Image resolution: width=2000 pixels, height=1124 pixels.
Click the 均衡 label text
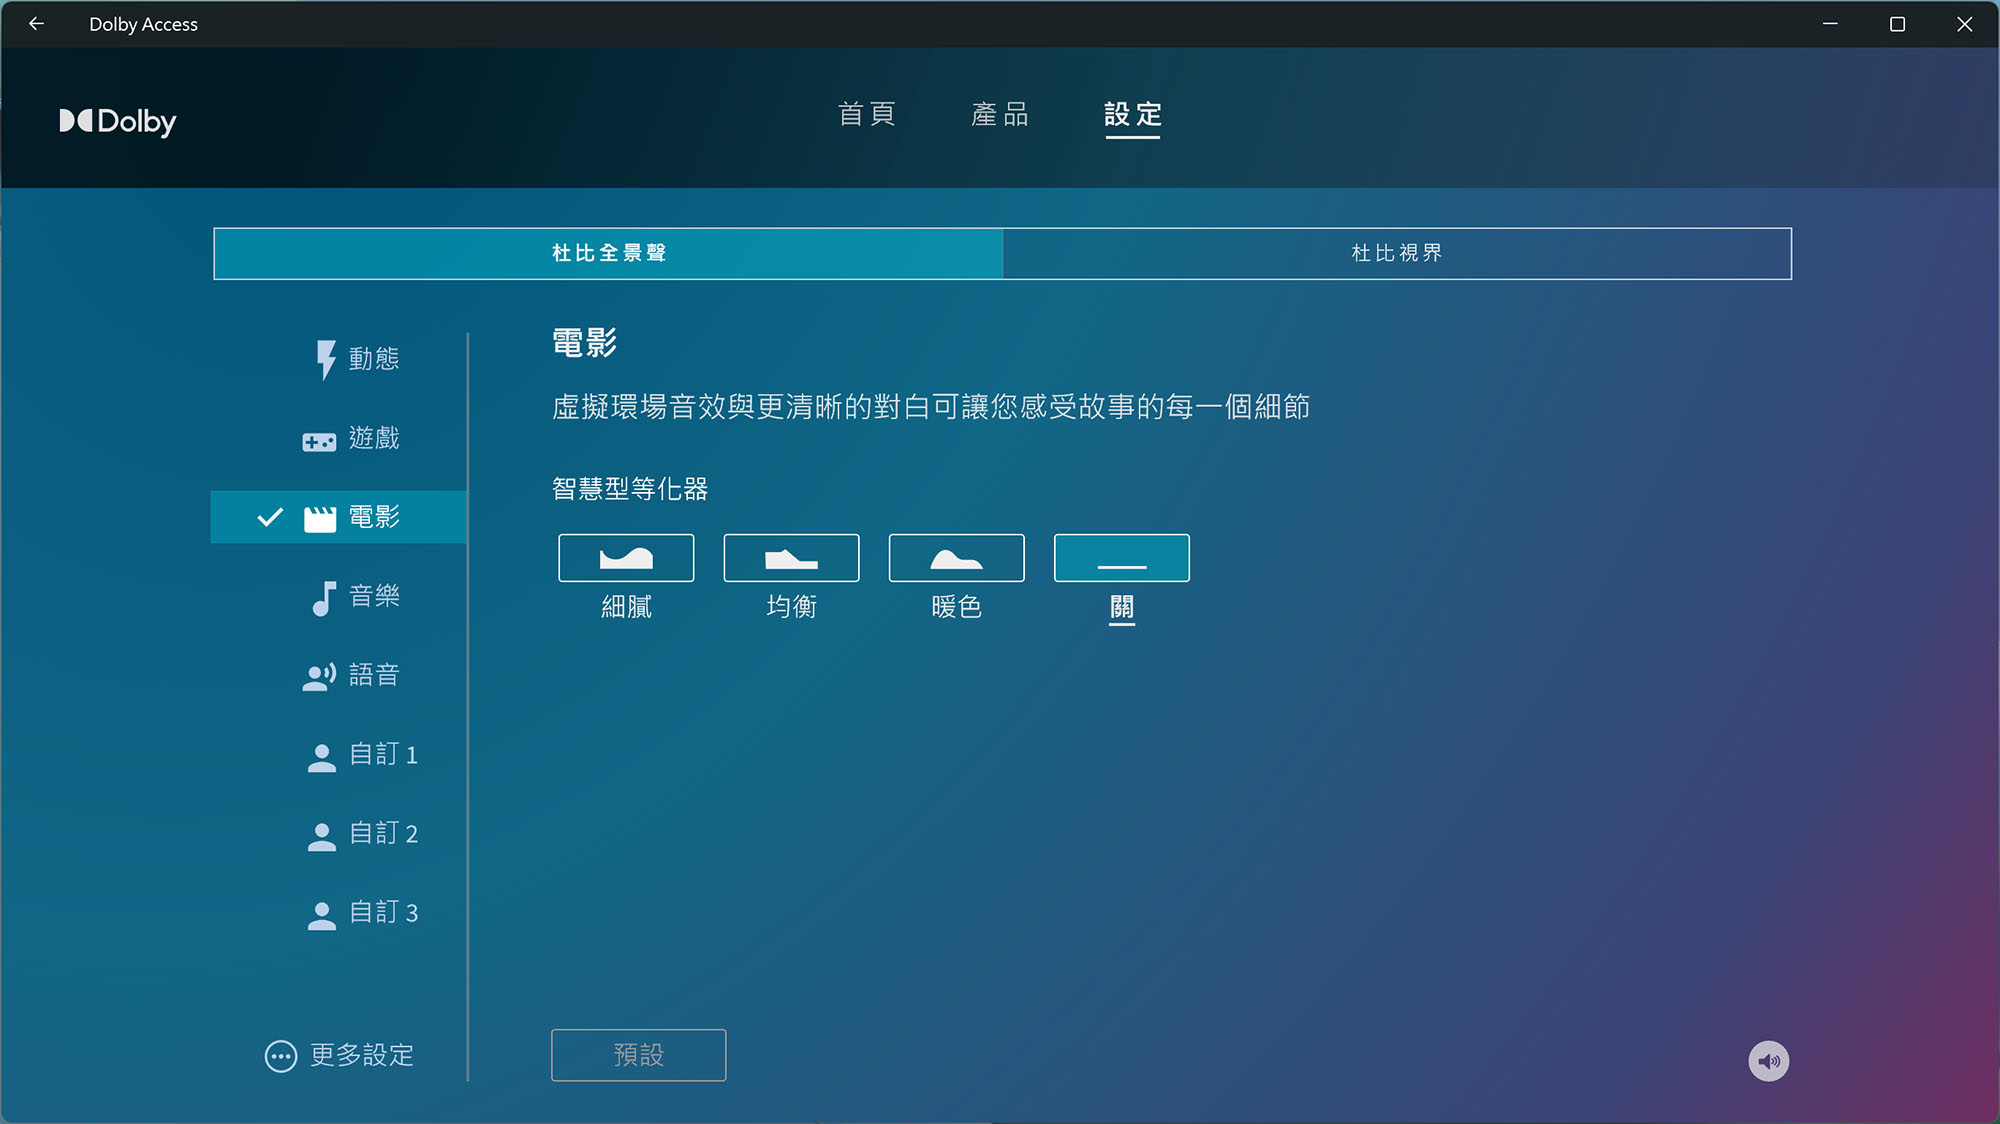pos(791,607)
